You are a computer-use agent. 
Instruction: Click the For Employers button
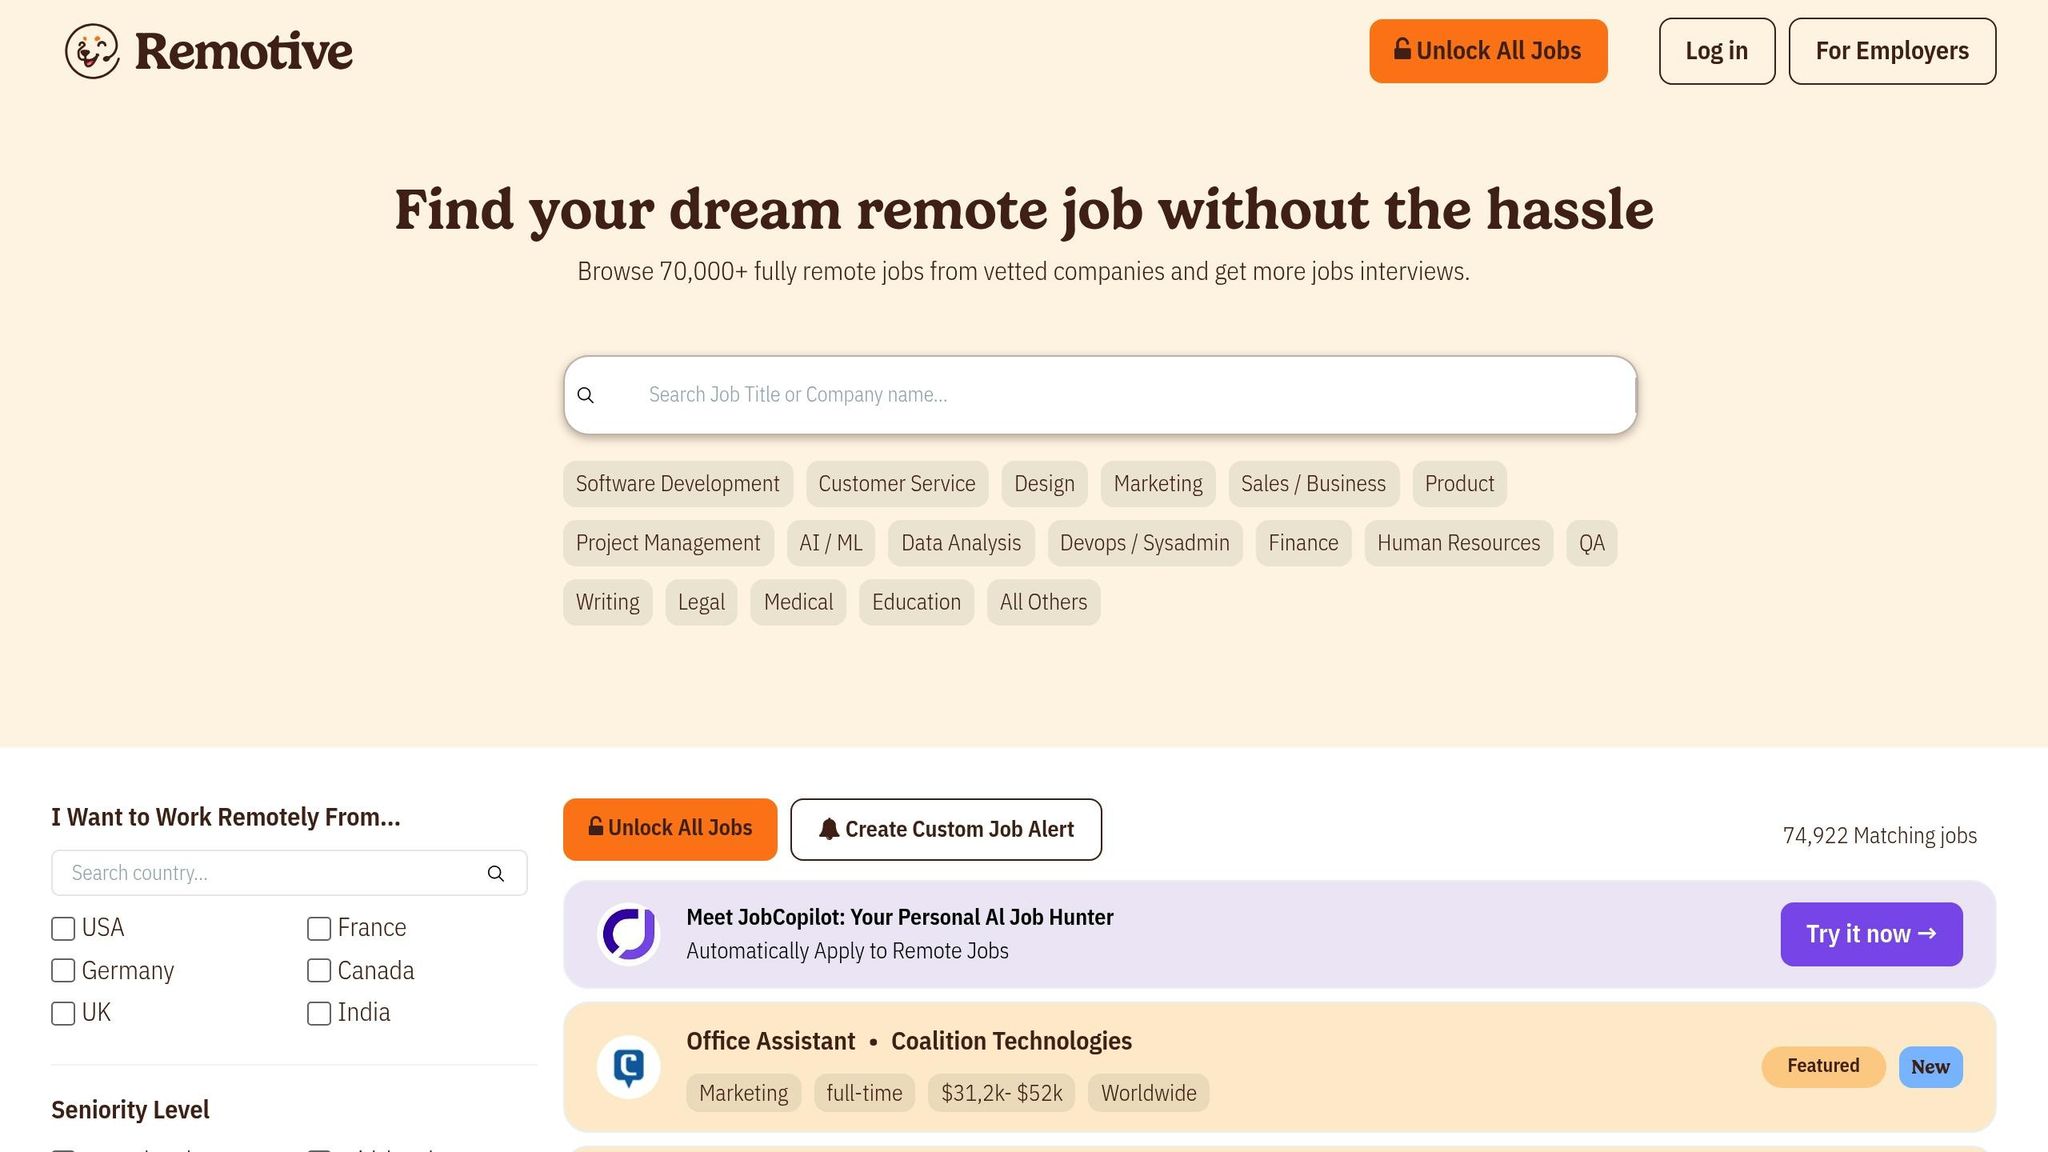(1892, 50)
